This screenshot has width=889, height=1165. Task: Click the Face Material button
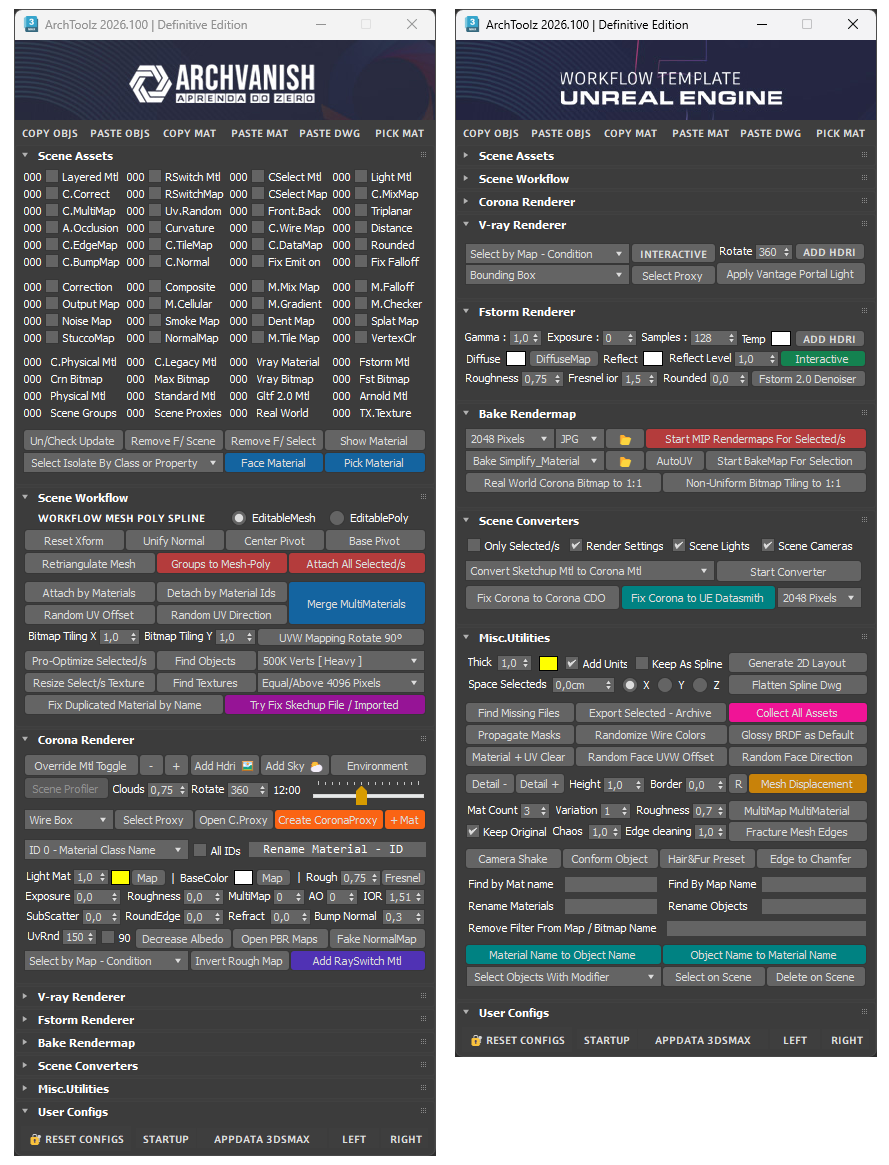tap(273, 463)
